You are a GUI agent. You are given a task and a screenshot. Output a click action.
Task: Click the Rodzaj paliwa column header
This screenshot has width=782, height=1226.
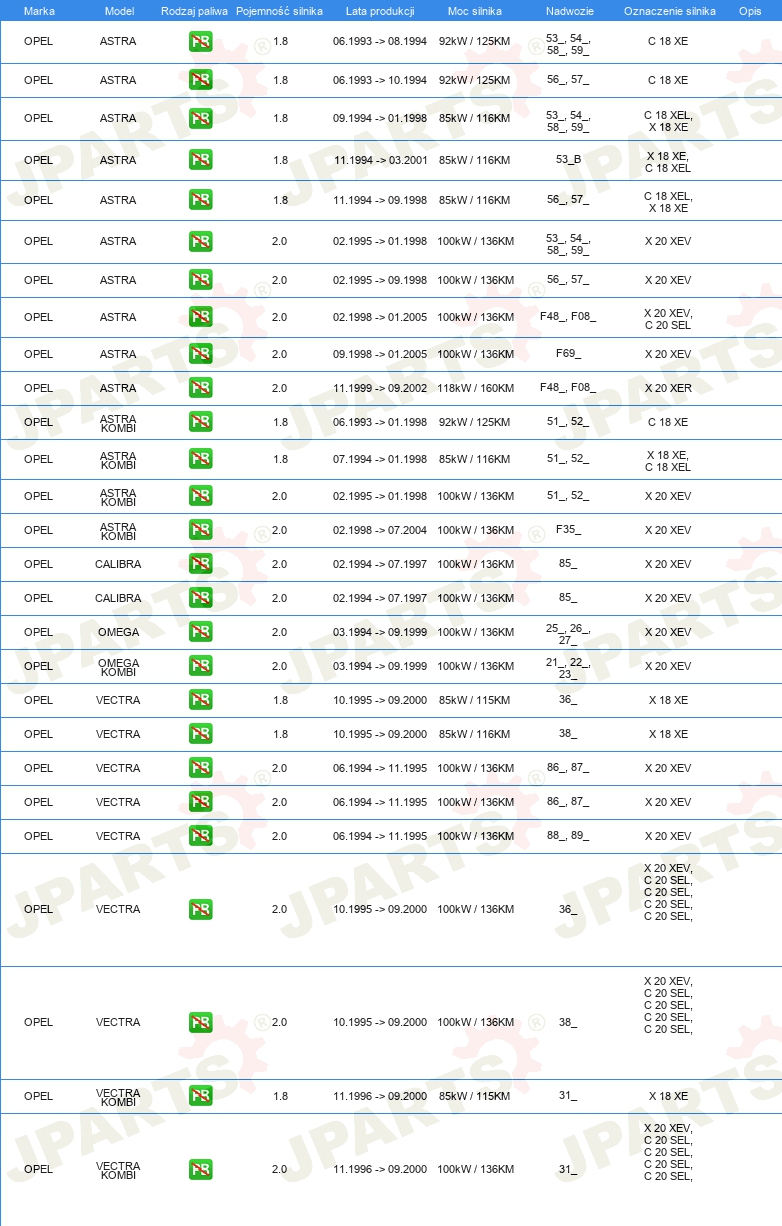[194, 11]
